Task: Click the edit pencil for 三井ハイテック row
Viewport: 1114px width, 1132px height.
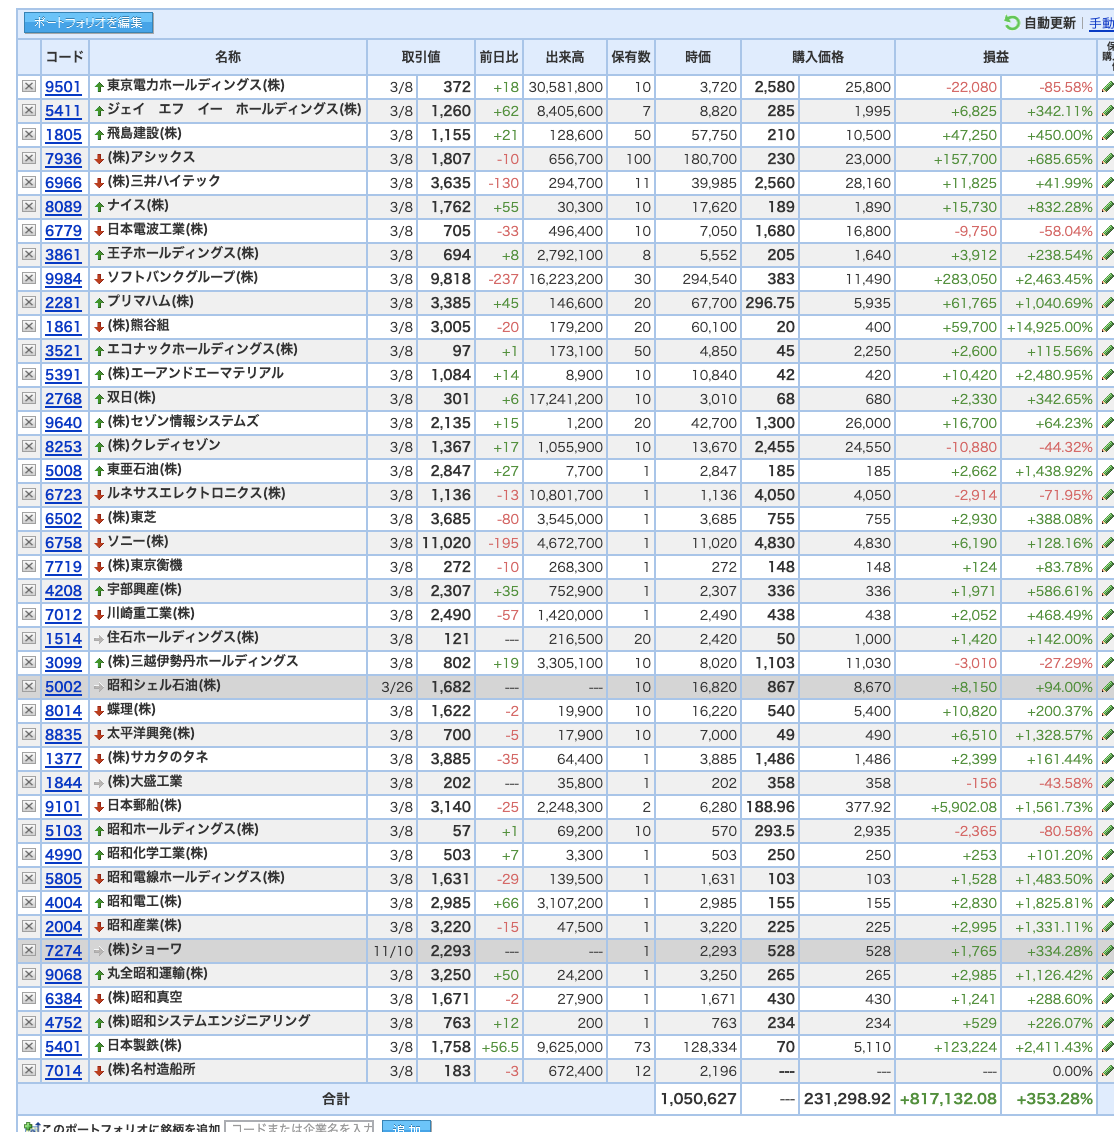Action: tap(1107, 183)
